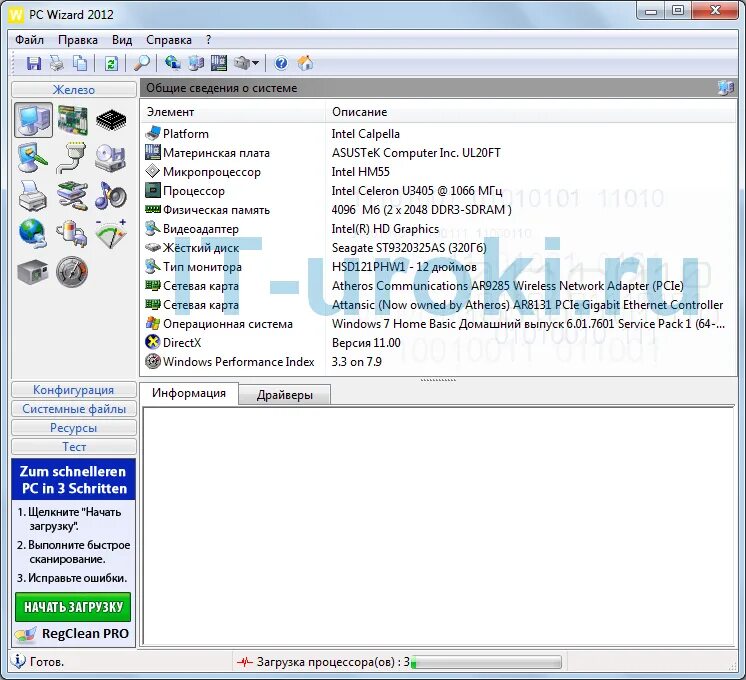Select the voltage gauge meter icon
Viewport: 746px width, 680px height.
110,234
